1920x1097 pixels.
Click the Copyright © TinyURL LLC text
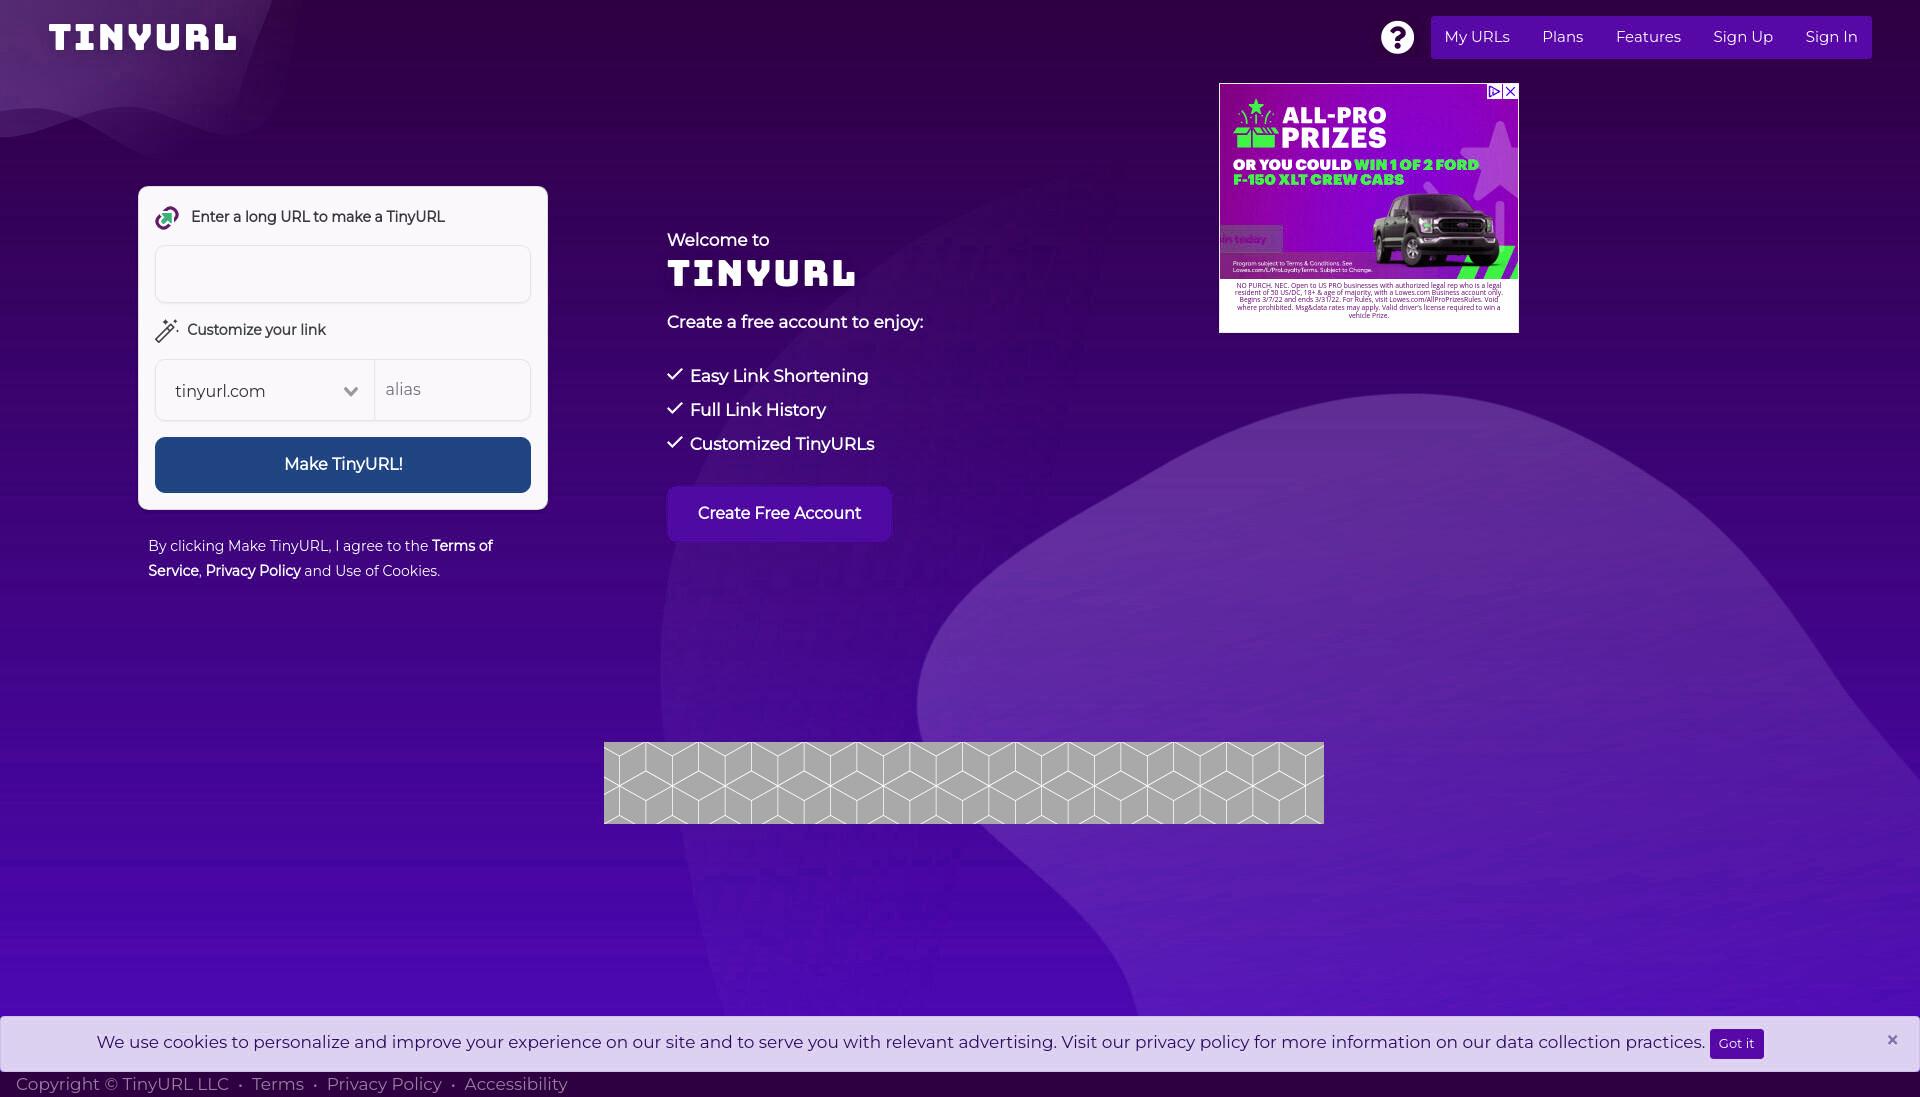(122, 1084)
